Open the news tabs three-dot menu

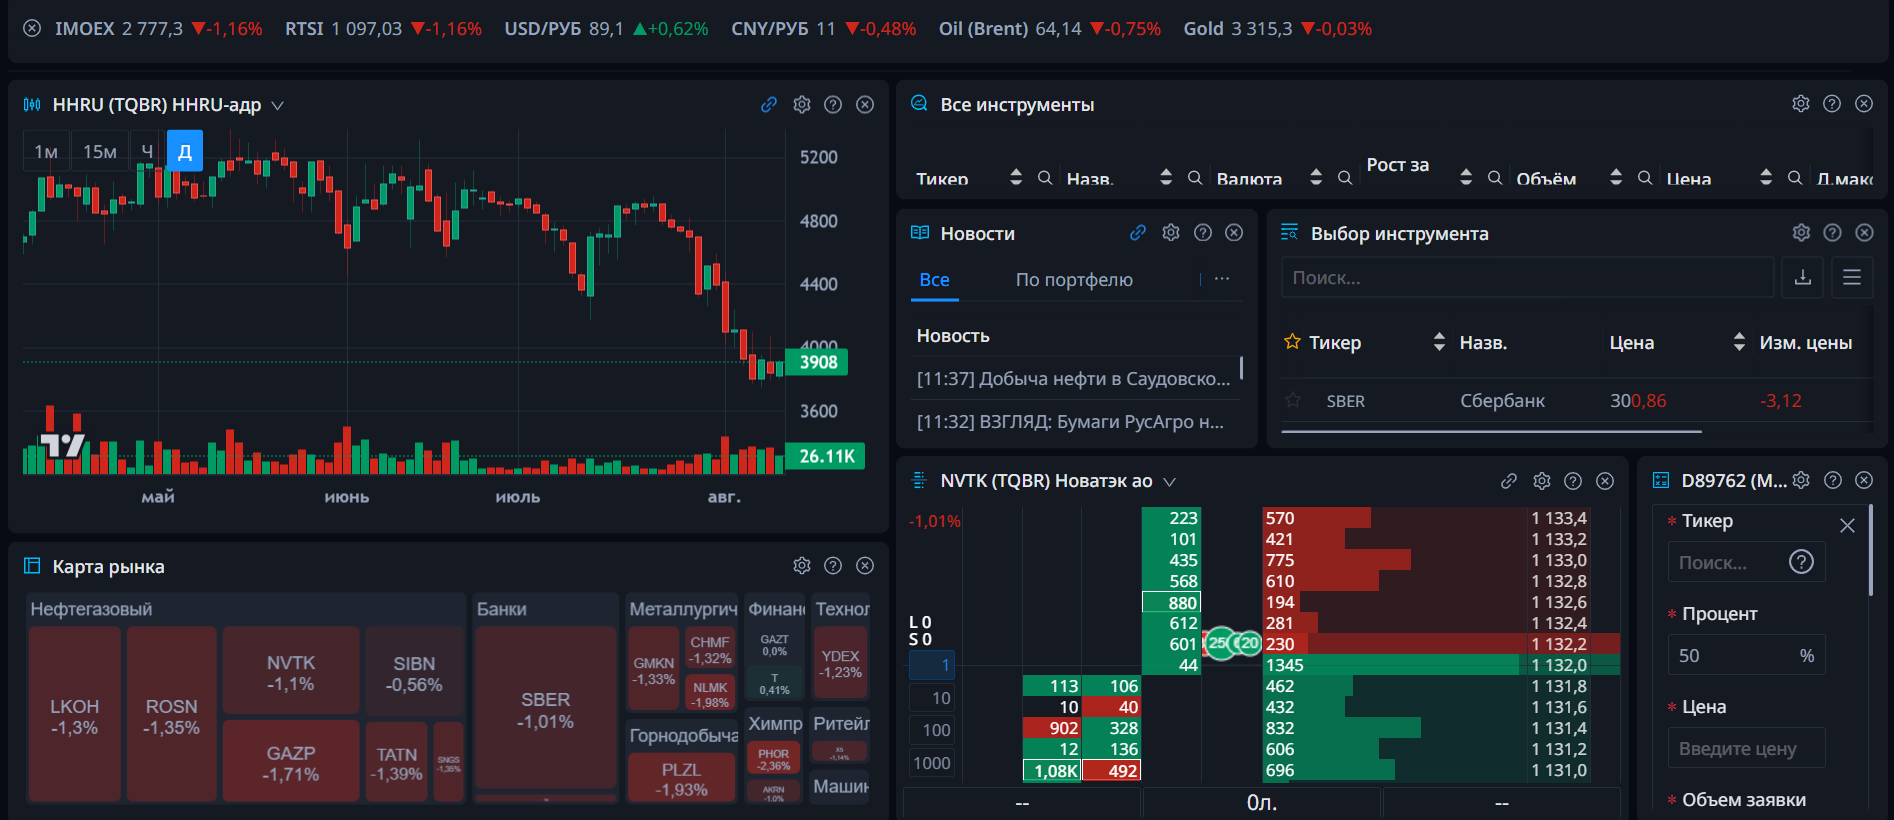(x=1222, y=279)
